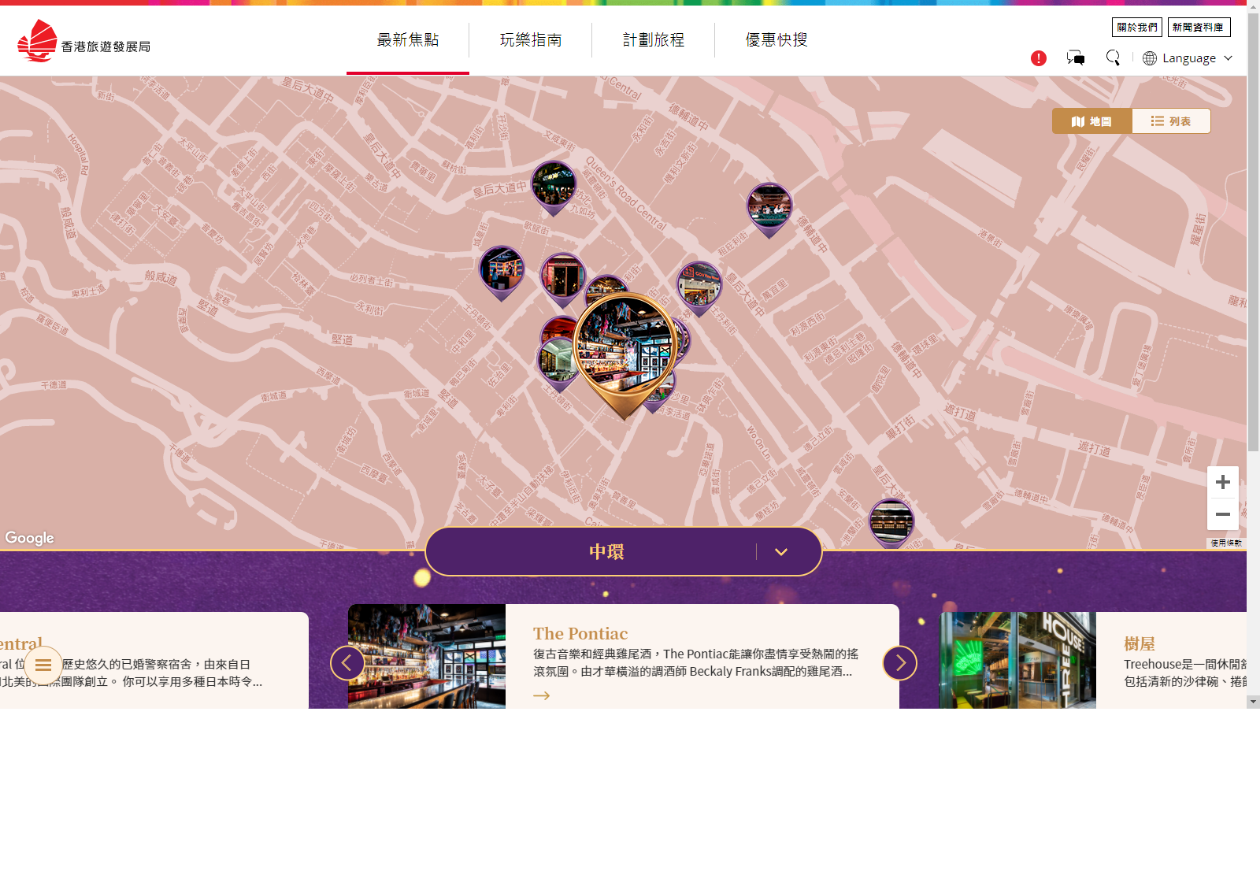Open The Pontiac title link

580,633
